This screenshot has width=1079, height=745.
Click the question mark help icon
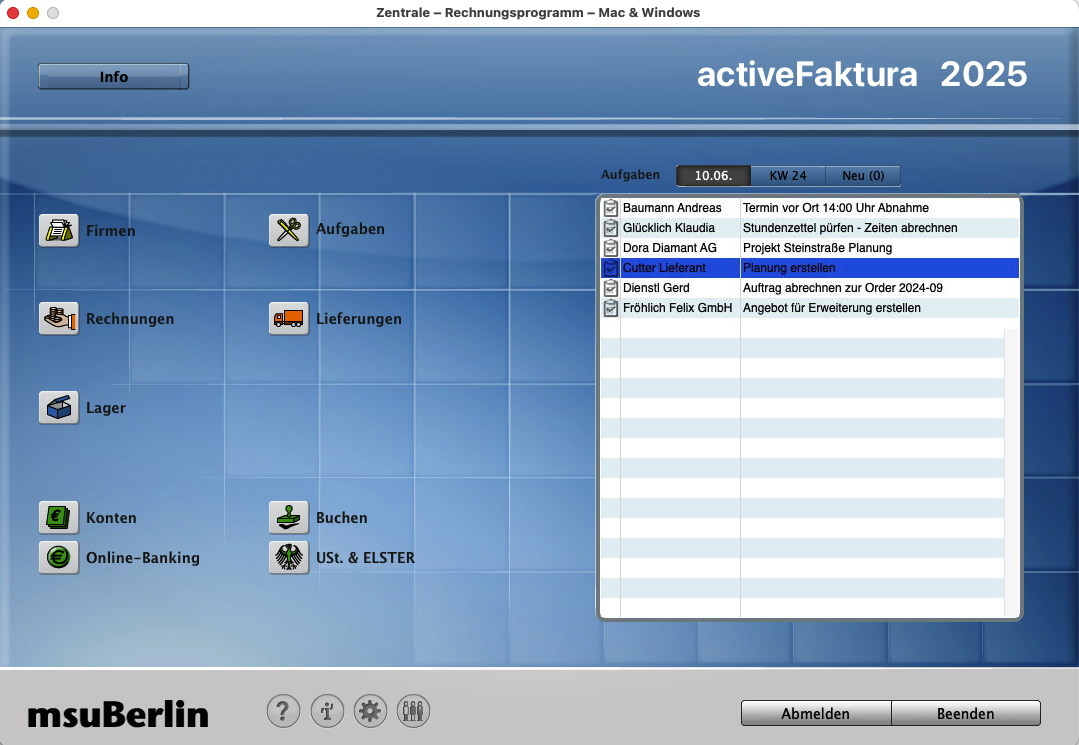tap(283, 712)
